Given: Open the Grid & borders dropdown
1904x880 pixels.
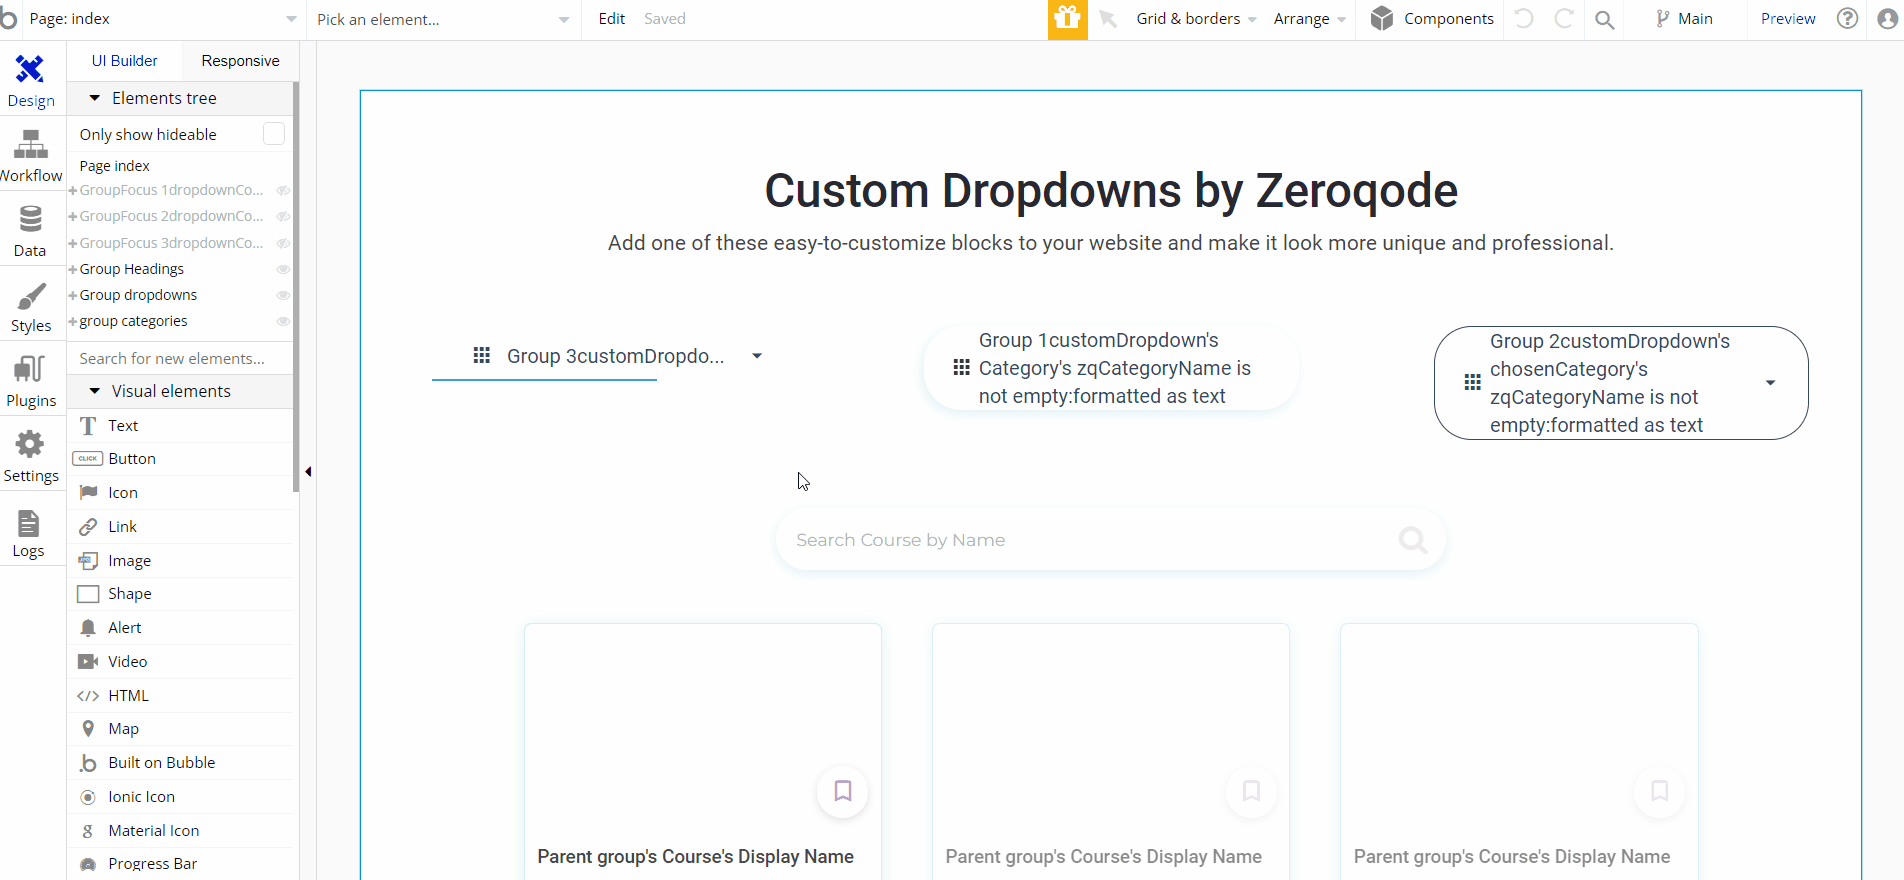Looking at the screenshot, I should [x=1196, y=19].
